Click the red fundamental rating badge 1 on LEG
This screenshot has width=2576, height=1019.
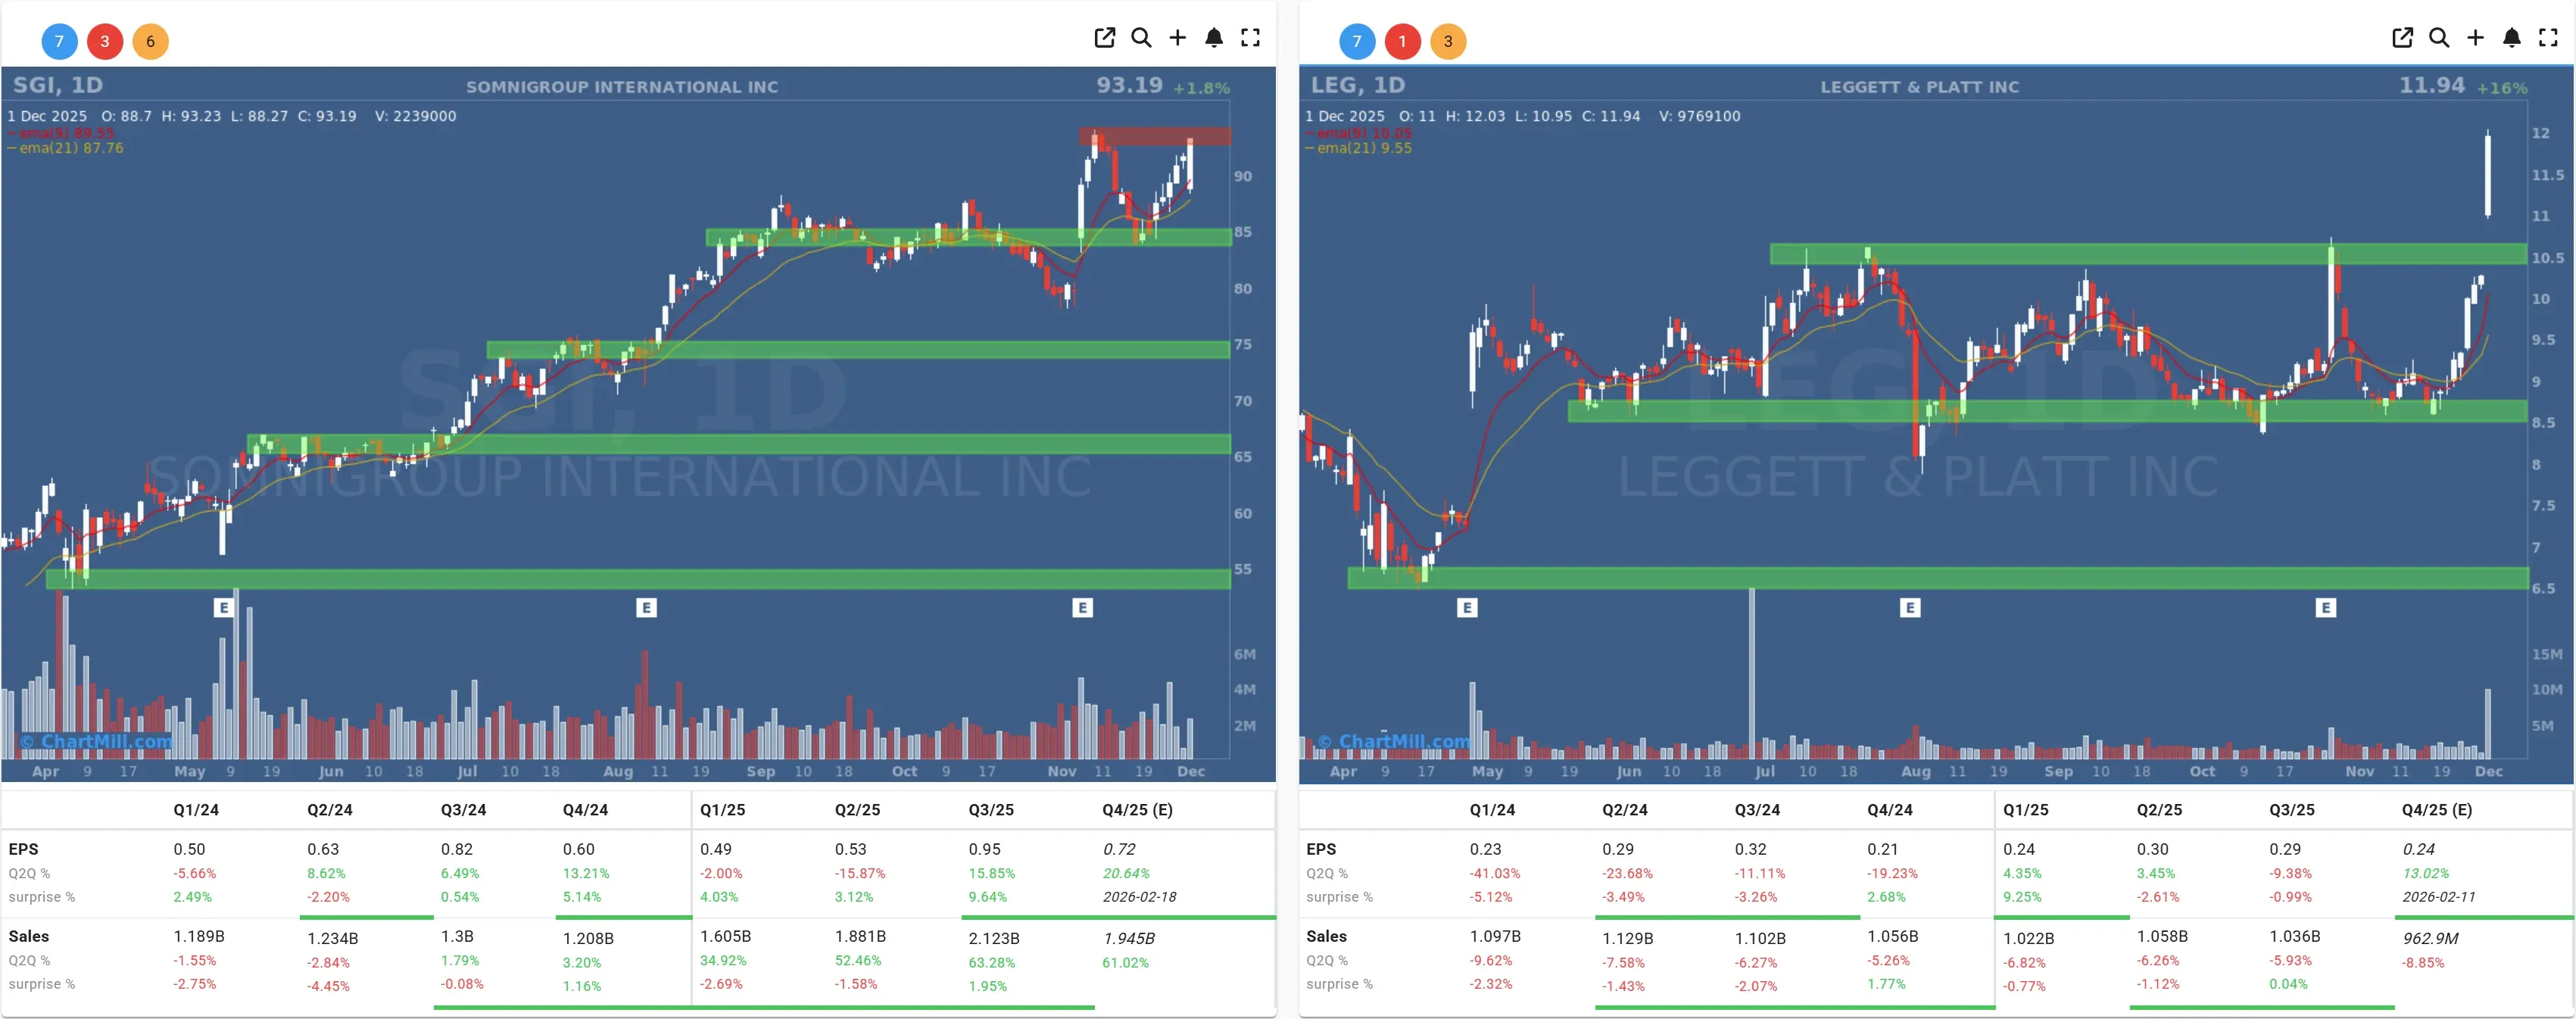(1402, 41)
